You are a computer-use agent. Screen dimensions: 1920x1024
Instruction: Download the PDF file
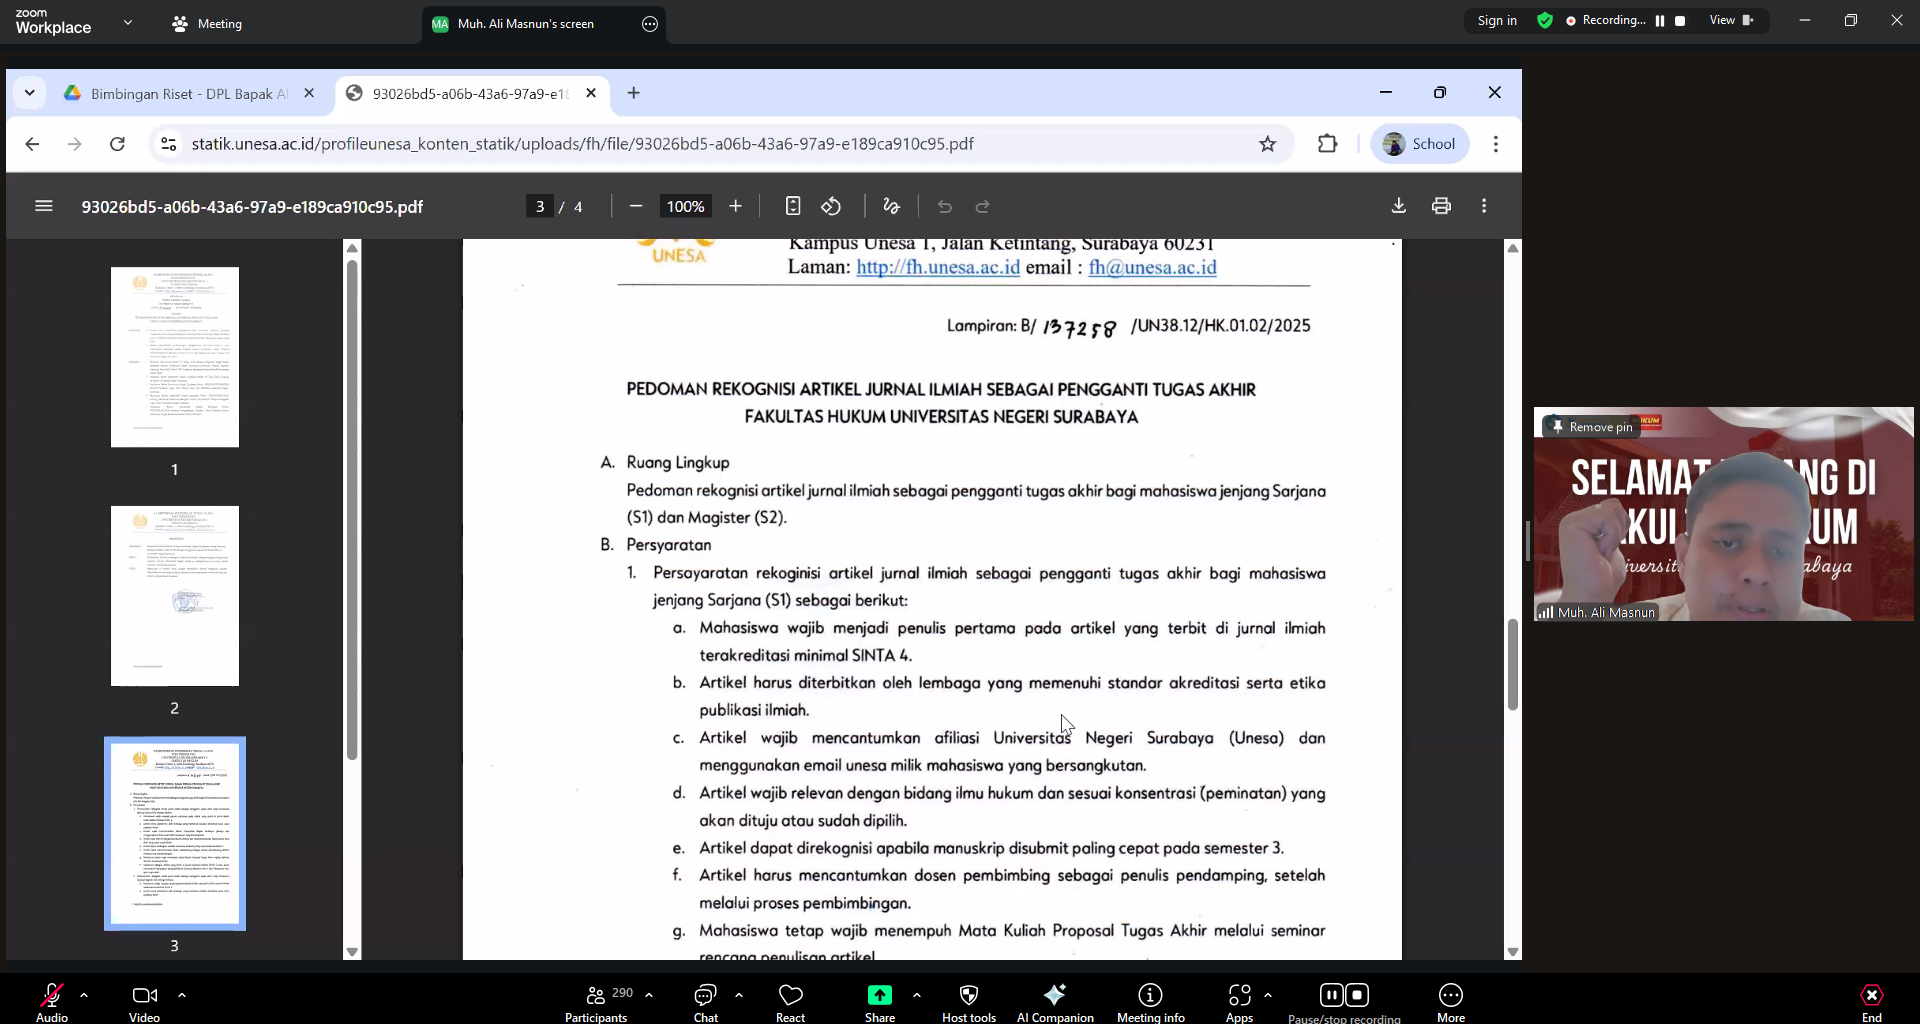pyautogui.click(x=1398, y=206)
